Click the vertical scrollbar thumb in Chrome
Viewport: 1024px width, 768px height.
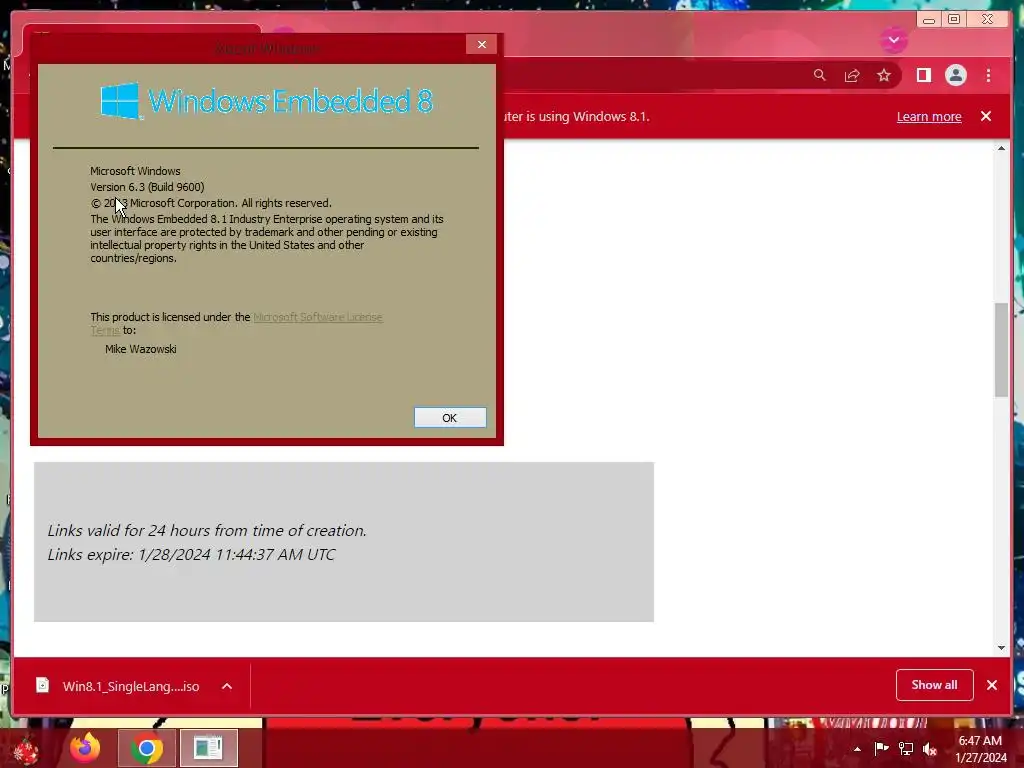1001,349
